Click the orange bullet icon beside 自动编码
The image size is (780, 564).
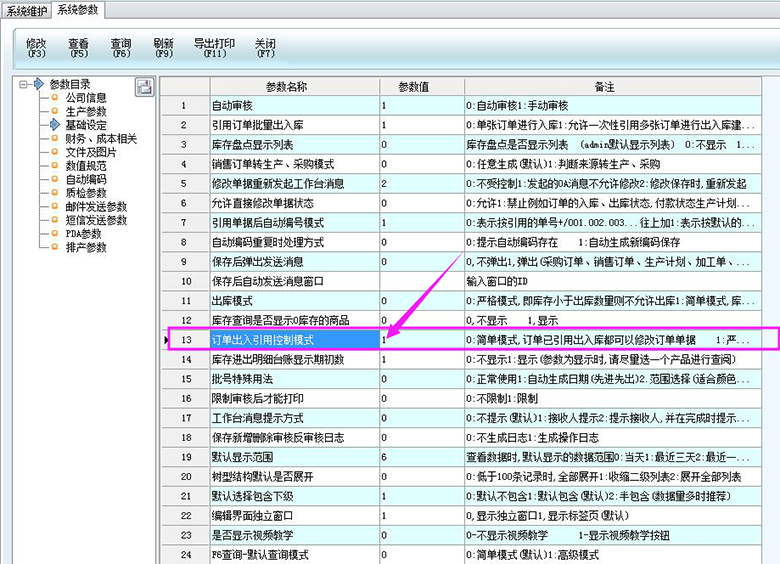click(x=55, y=179)
